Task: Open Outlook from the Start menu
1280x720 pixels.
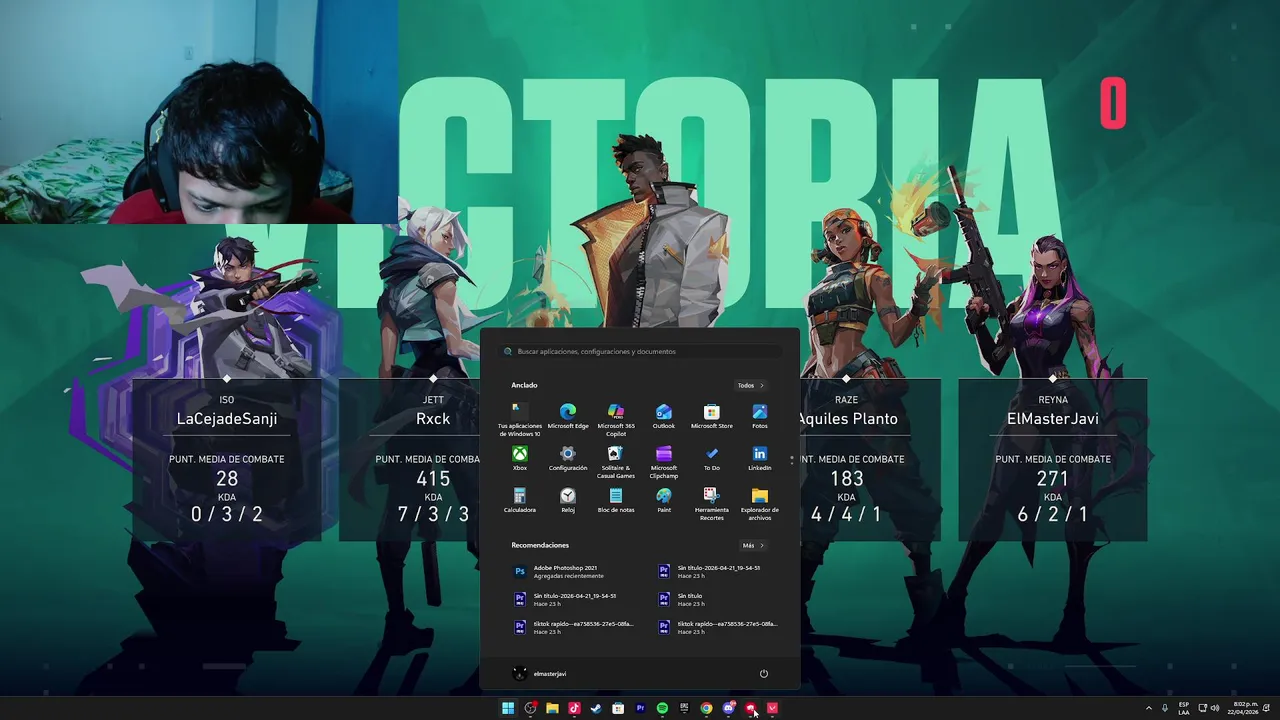Action: tap(664, 416)
